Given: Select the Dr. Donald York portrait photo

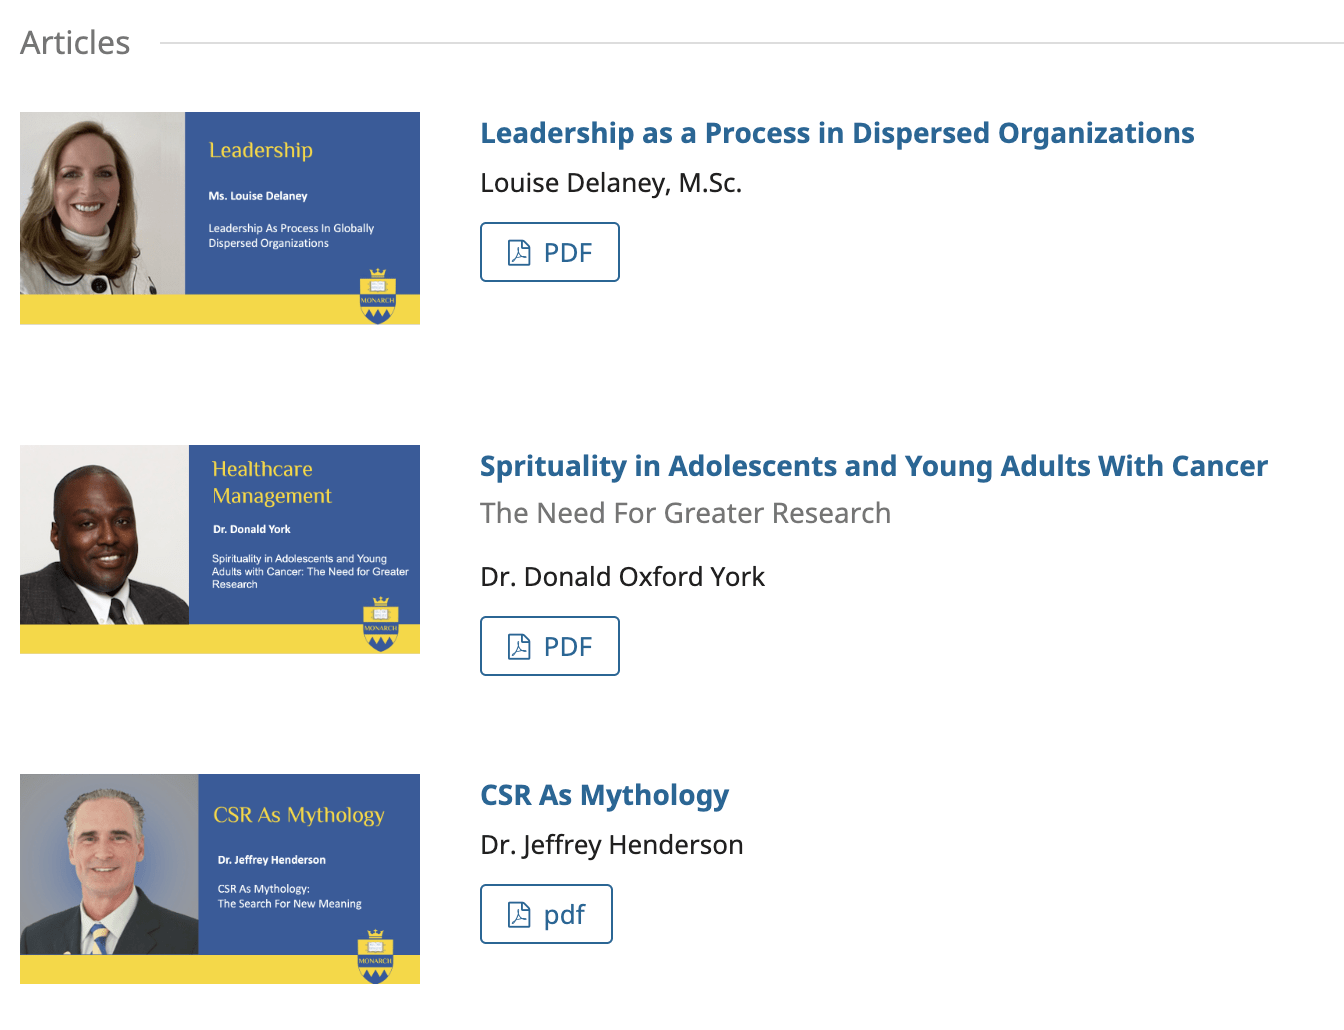Looking at the screenshot, I should (x=104, y=535).
